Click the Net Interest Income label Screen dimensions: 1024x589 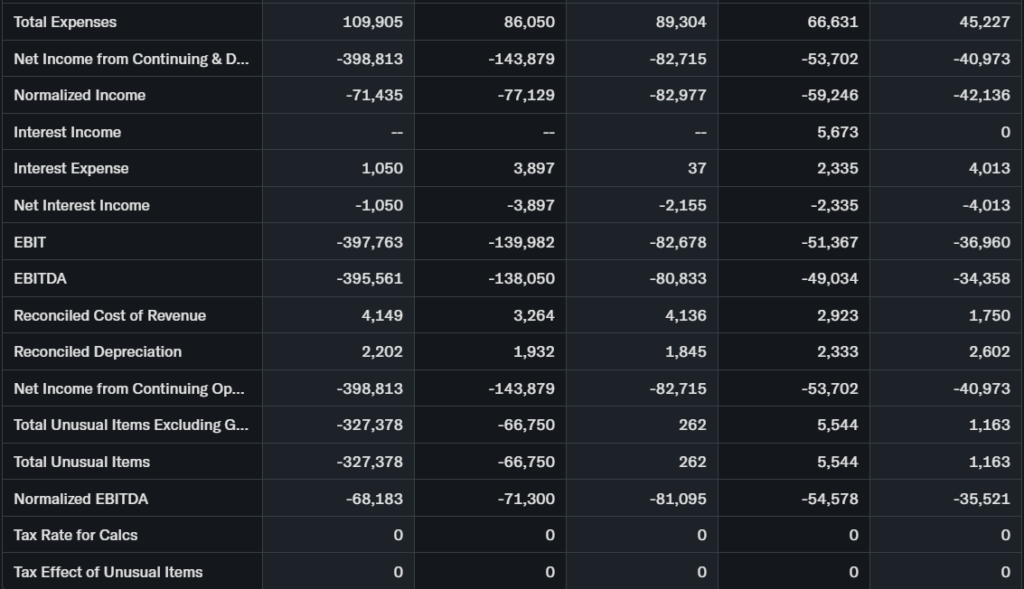coord(82,205)
